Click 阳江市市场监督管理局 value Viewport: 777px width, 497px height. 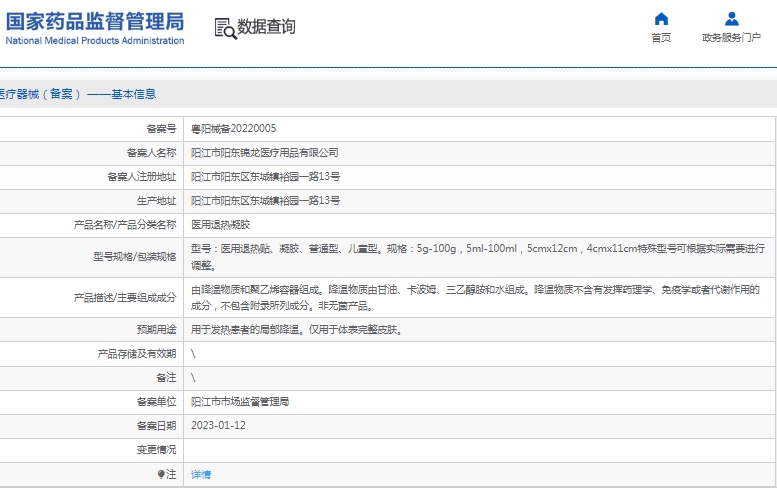click(x=240, y=402)
